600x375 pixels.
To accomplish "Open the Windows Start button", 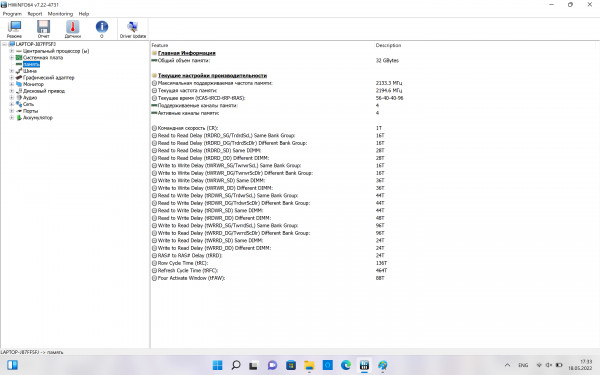I will pos(217,365).
